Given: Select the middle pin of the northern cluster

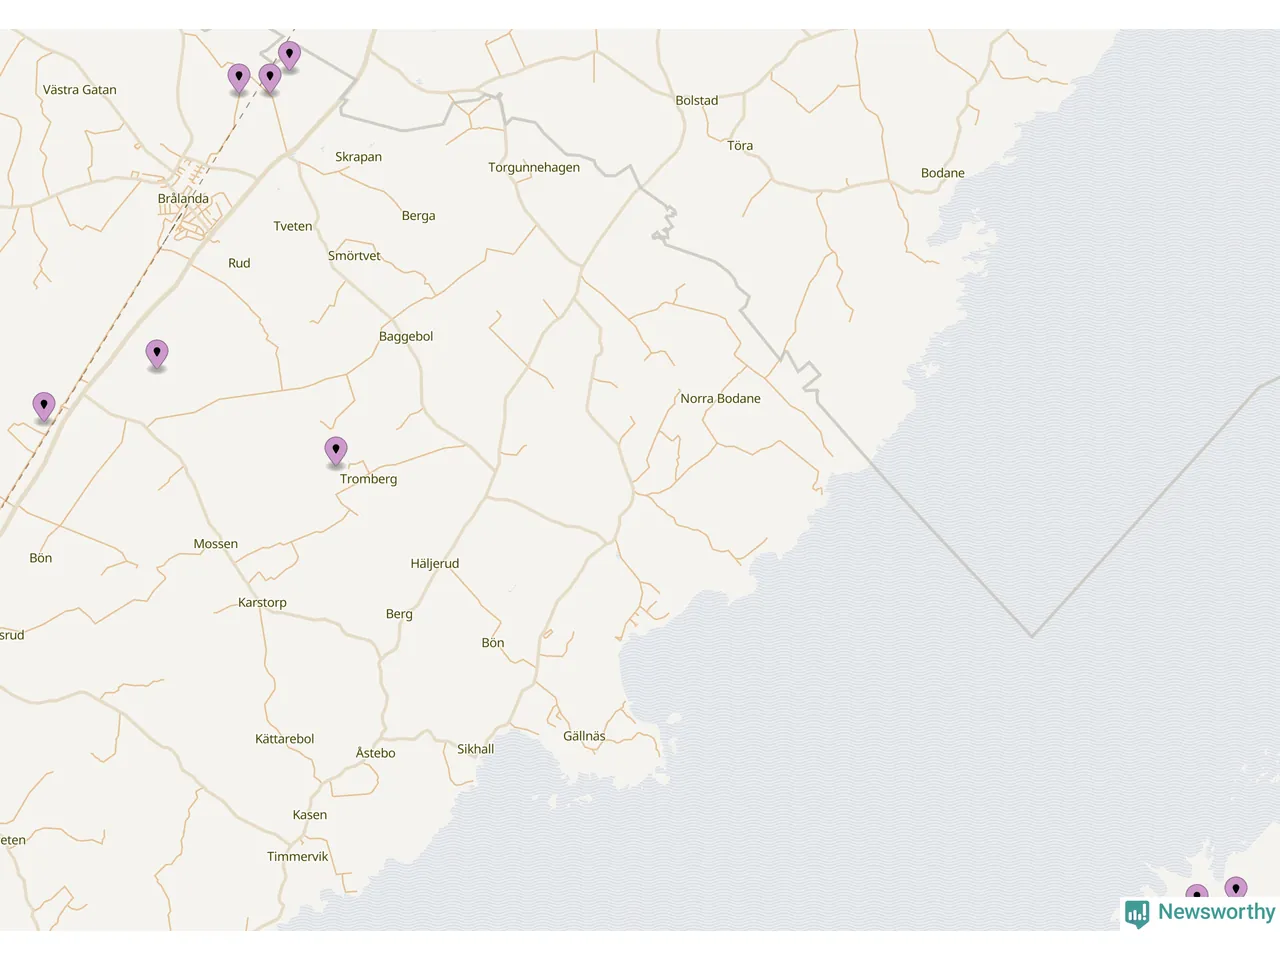Looking at the screenshot, I should click(x=269, y=79).
